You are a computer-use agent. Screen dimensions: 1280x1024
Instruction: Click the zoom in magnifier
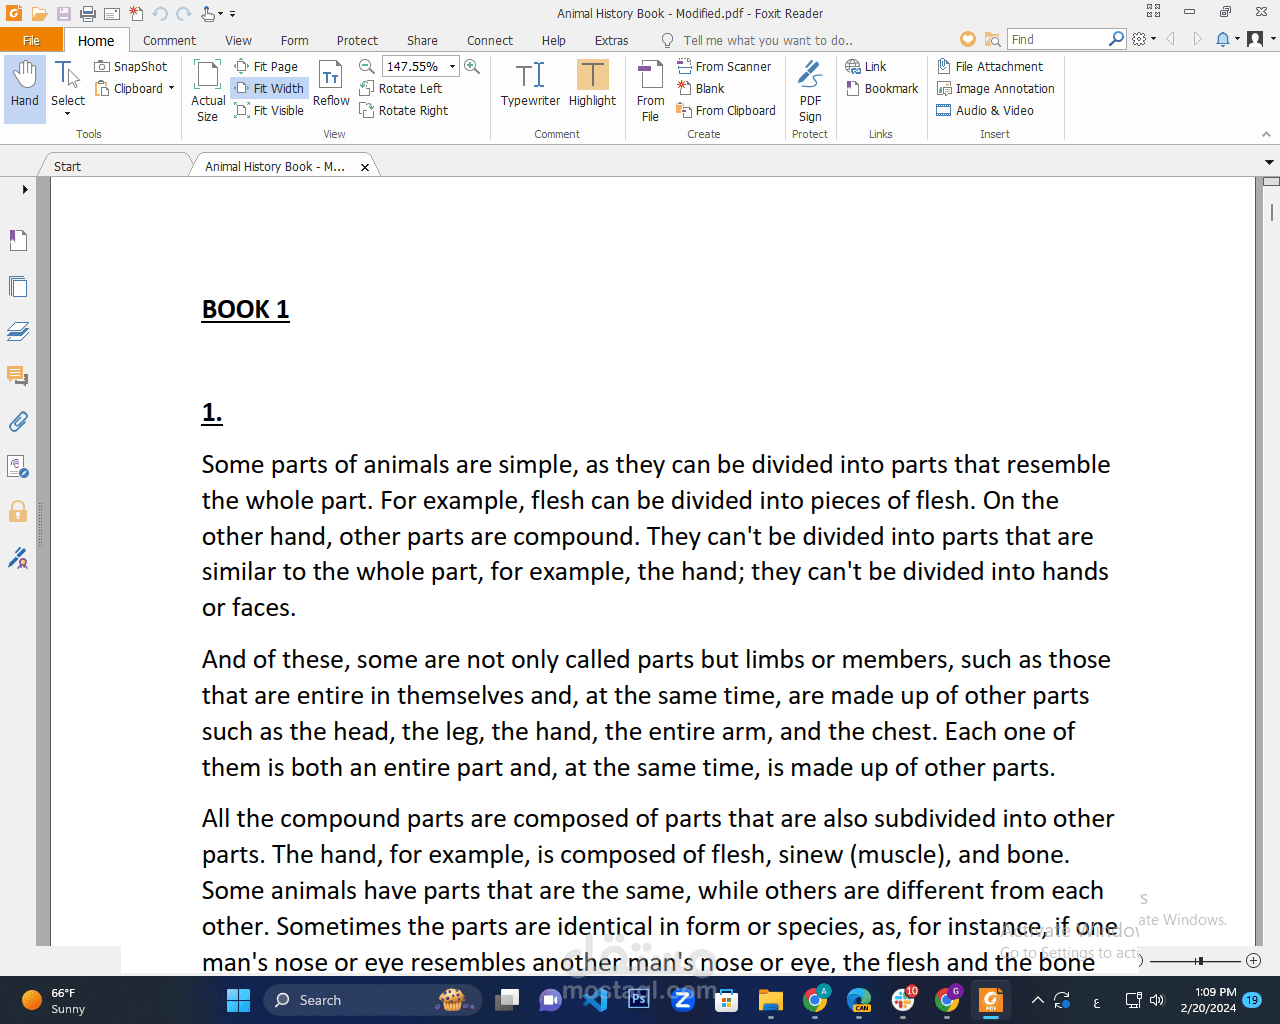pos(472,67)
